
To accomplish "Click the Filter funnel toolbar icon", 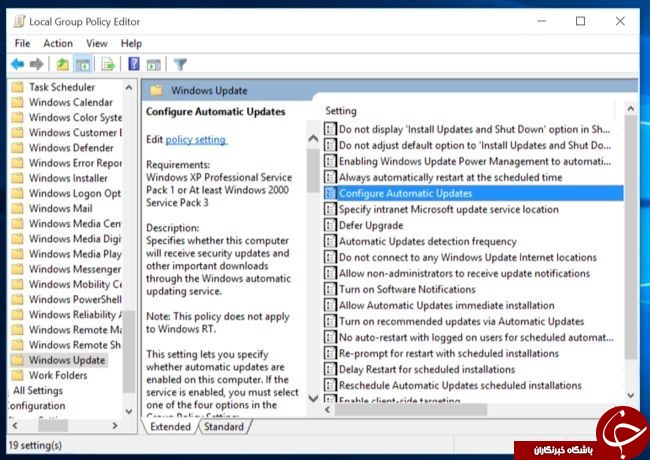I will 180,64.
